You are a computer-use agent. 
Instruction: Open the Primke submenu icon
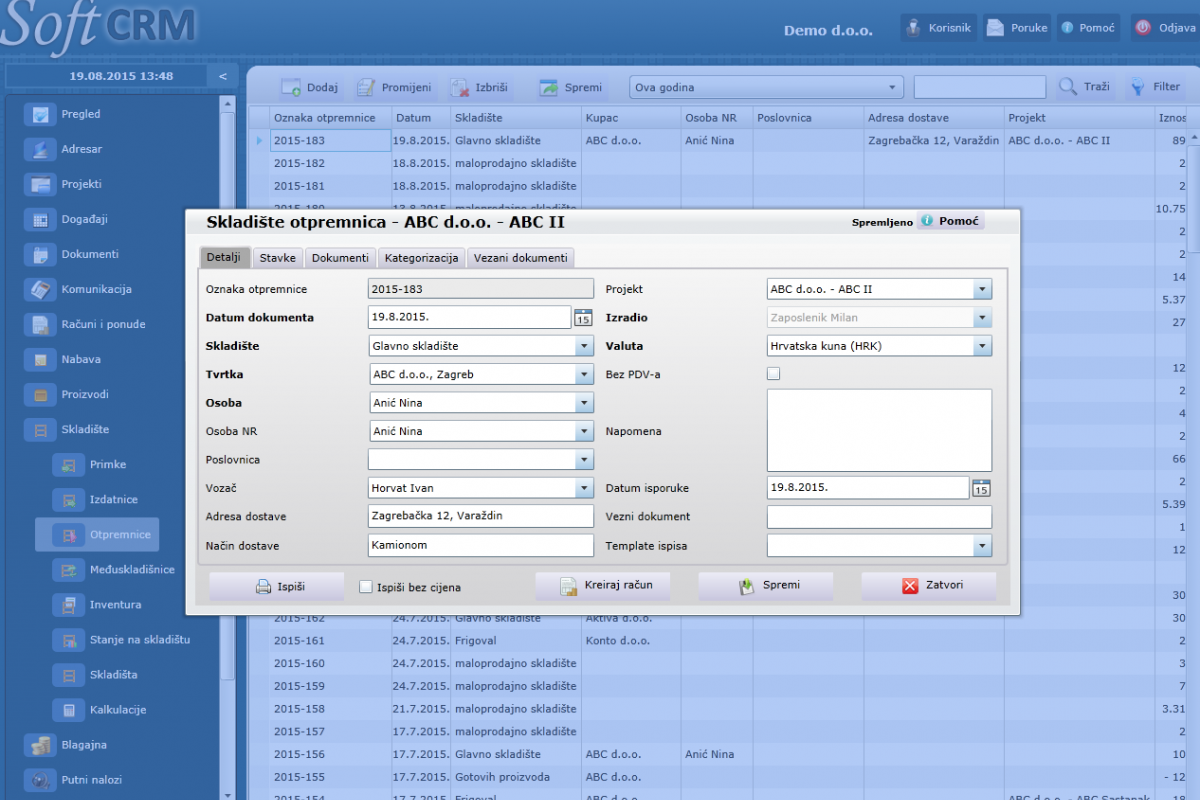click(68, 465)
